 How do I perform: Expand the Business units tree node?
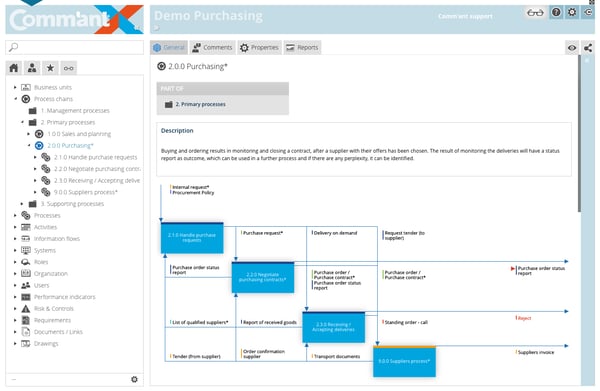coord(15,87)
